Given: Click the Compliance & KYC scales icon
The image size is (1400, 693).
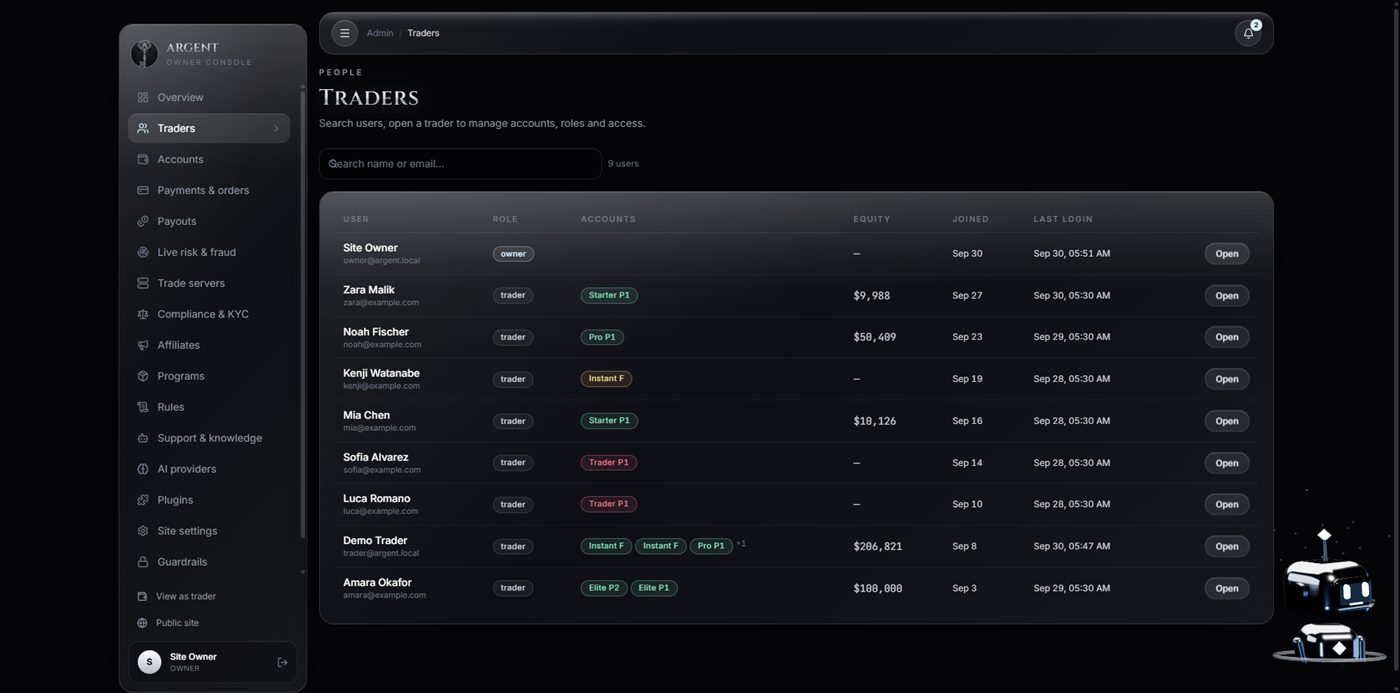Looking at the screenshot, I should click(143, 314).
